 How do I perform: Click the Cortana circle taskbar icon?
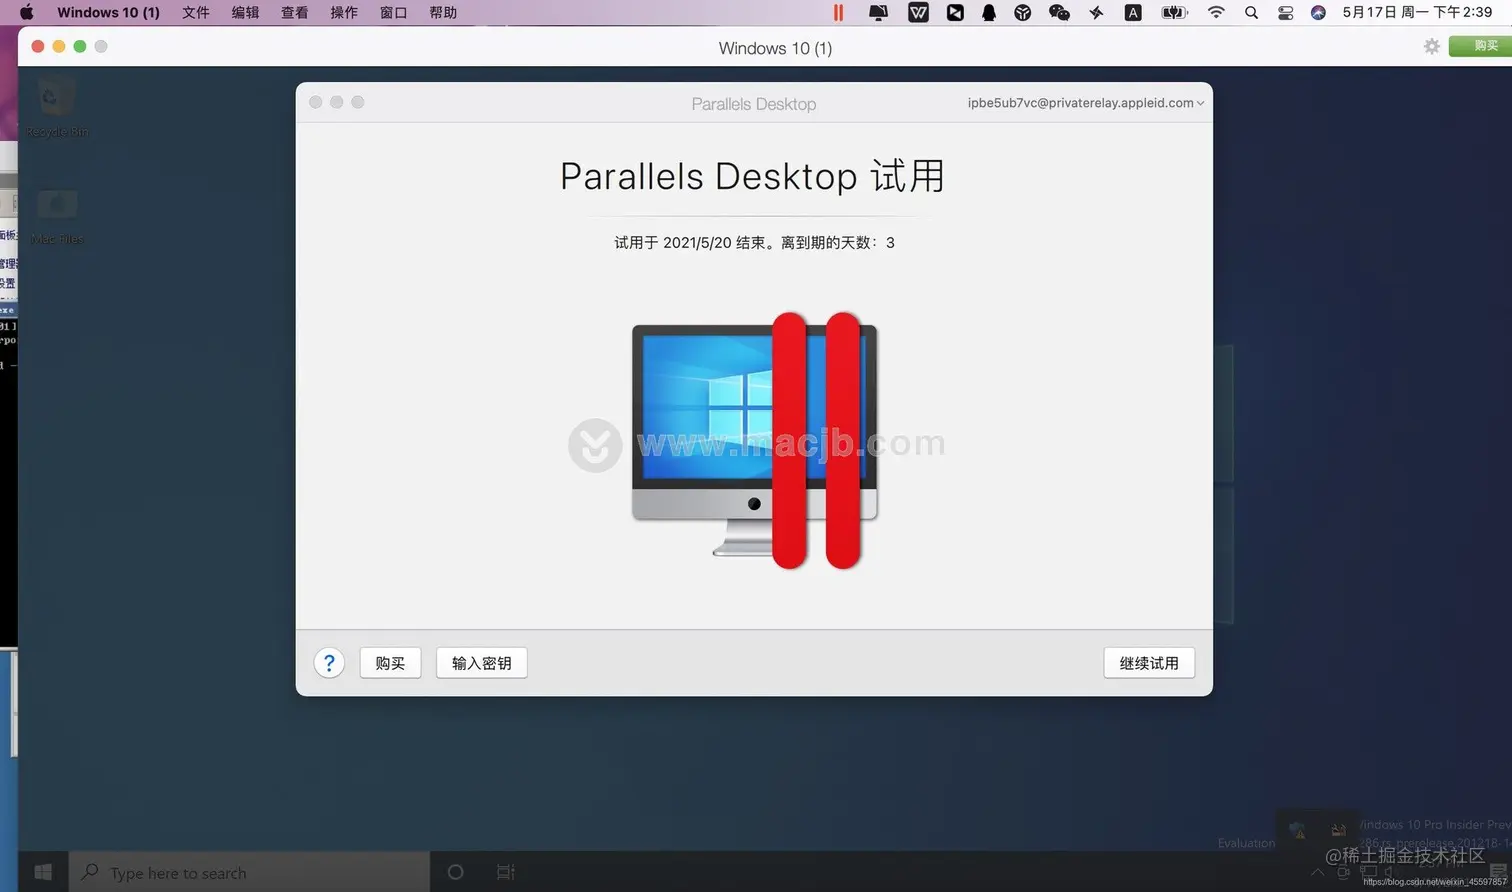pyautogui.click(x=455, y=872)
